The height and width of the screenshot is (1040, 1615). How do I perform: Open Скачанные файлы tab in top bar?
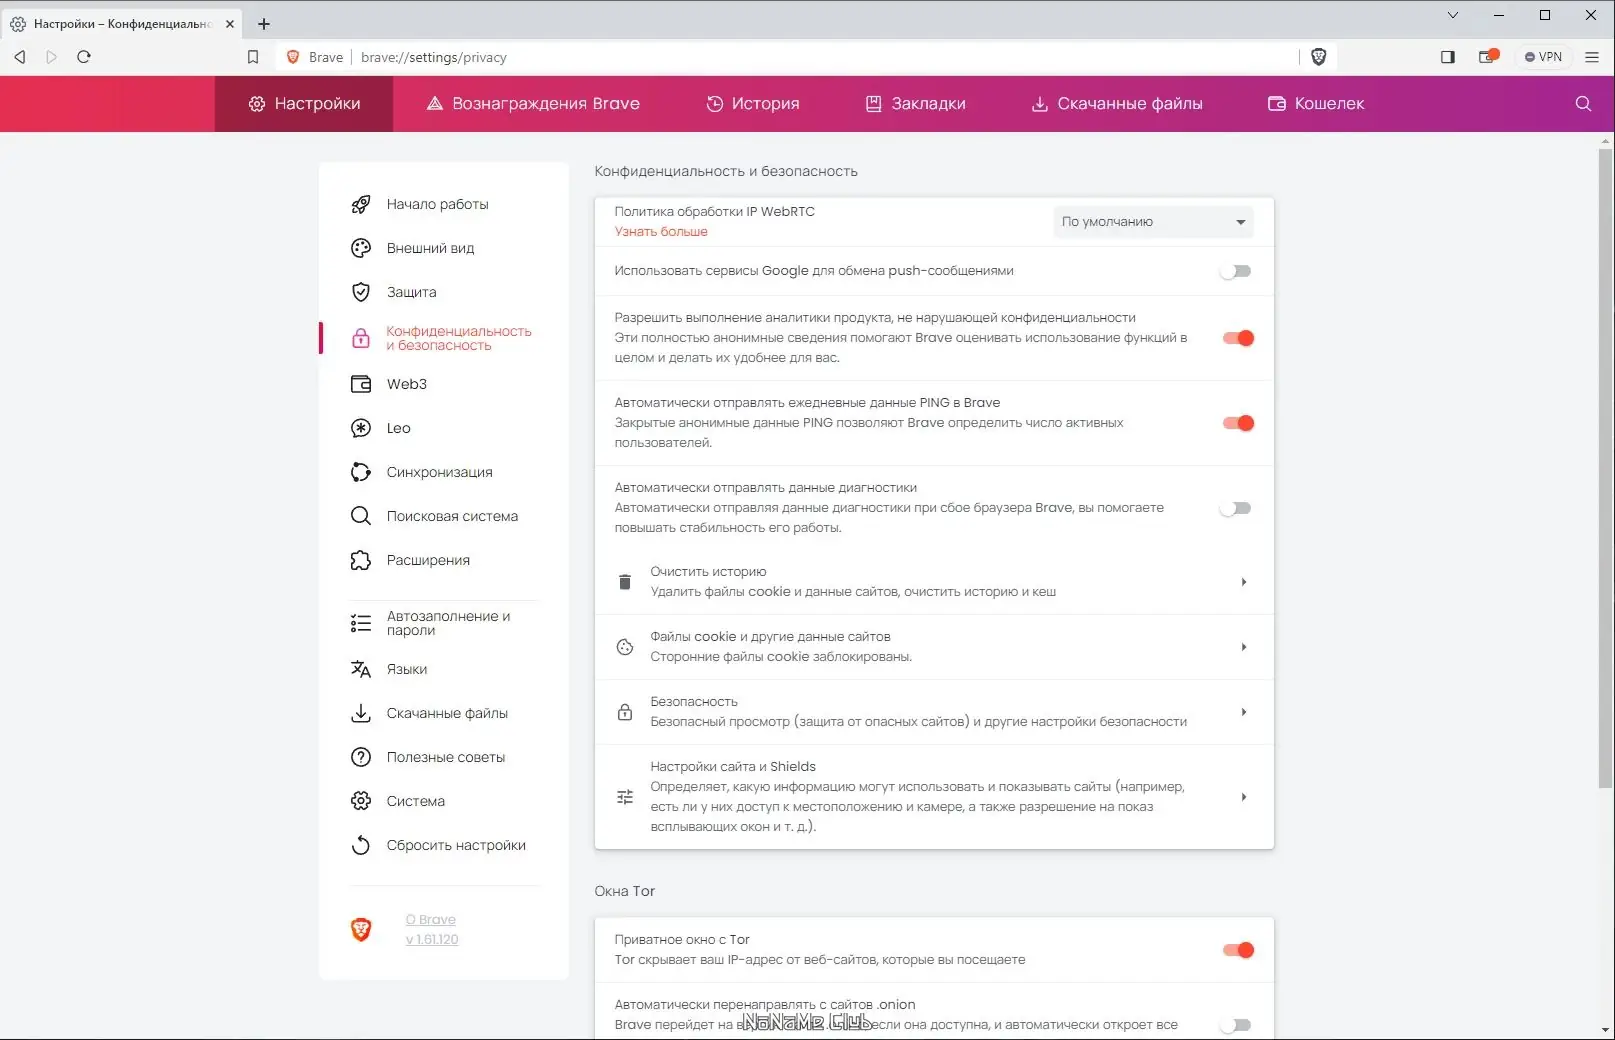[1117, 103]
